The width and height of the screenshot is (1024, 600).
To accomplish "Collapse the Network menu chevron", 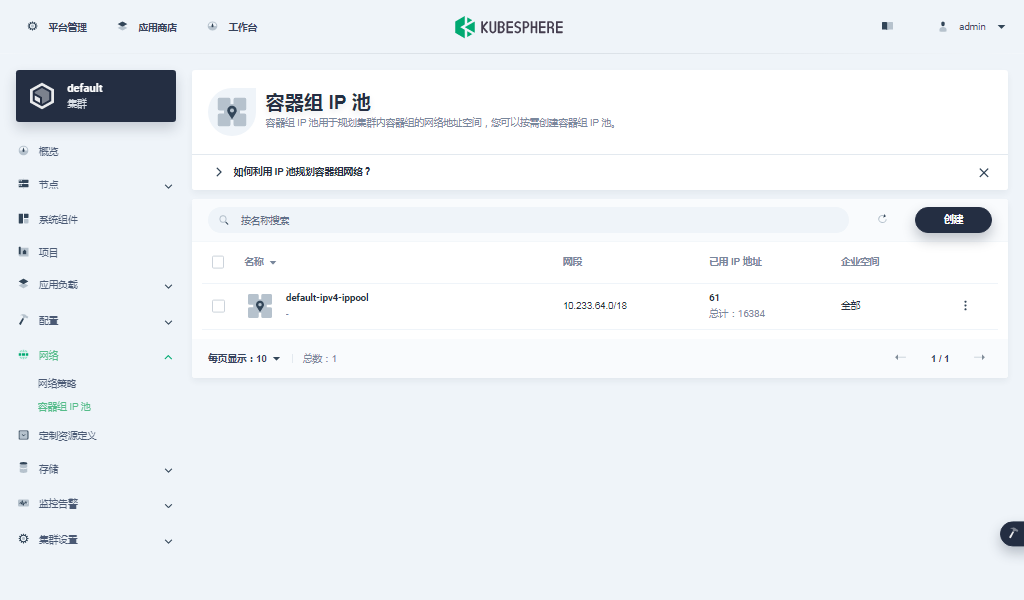I will pos(168,357).
